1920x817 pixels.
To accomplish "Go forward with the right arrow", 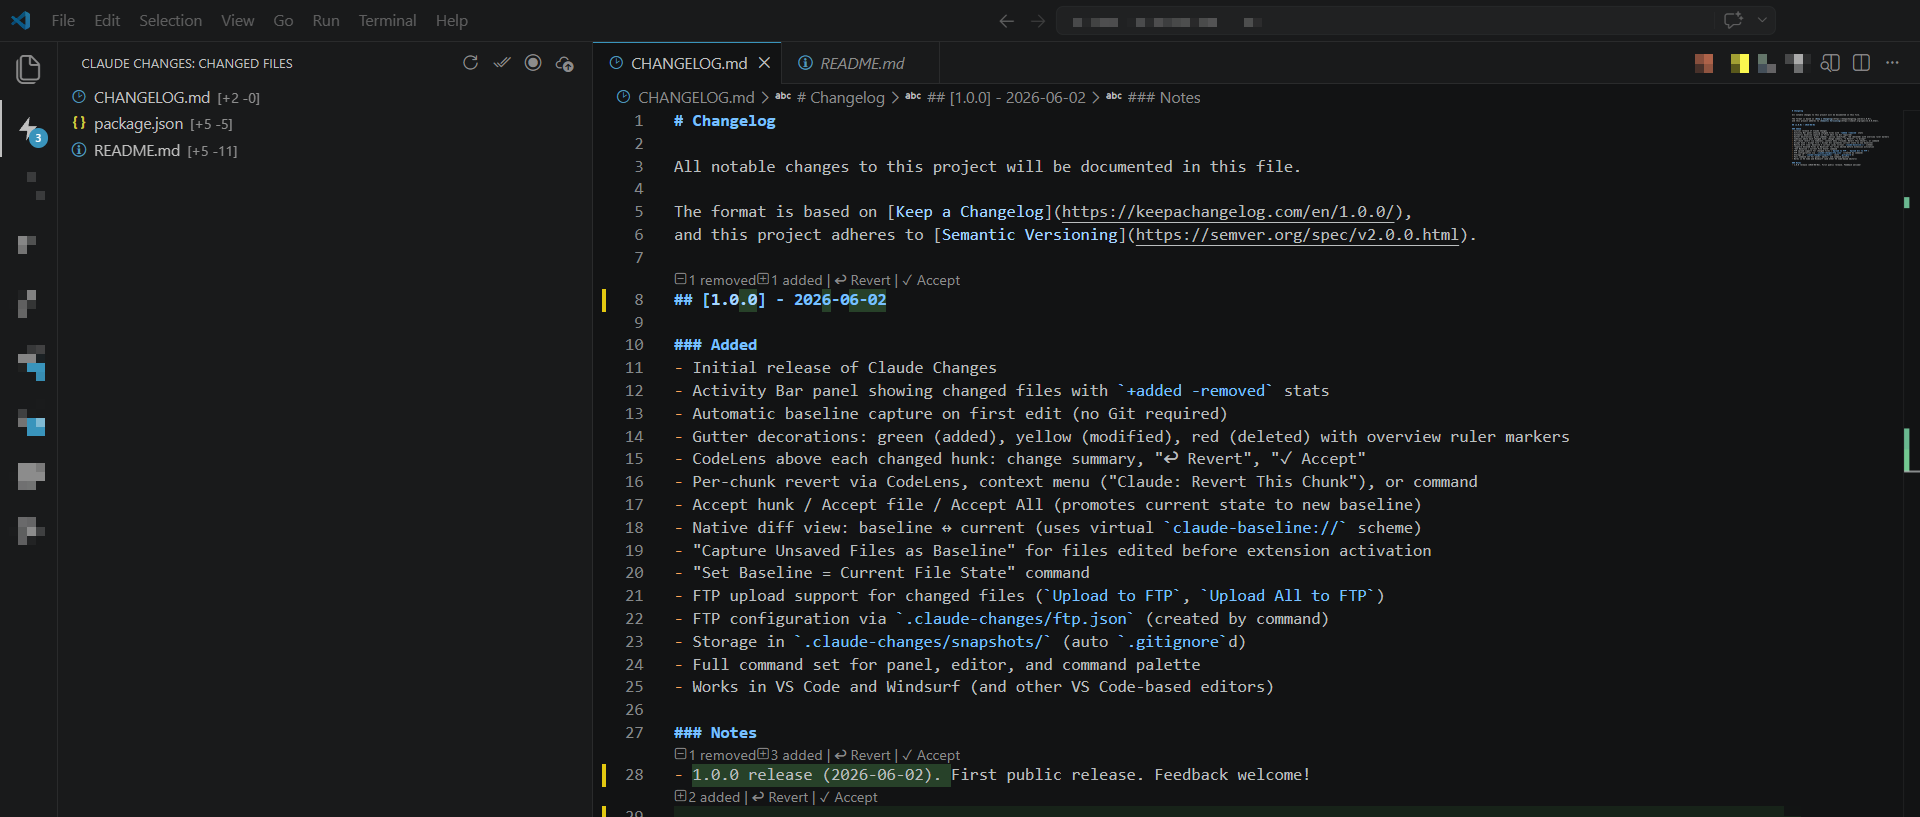I will 1038,21.
